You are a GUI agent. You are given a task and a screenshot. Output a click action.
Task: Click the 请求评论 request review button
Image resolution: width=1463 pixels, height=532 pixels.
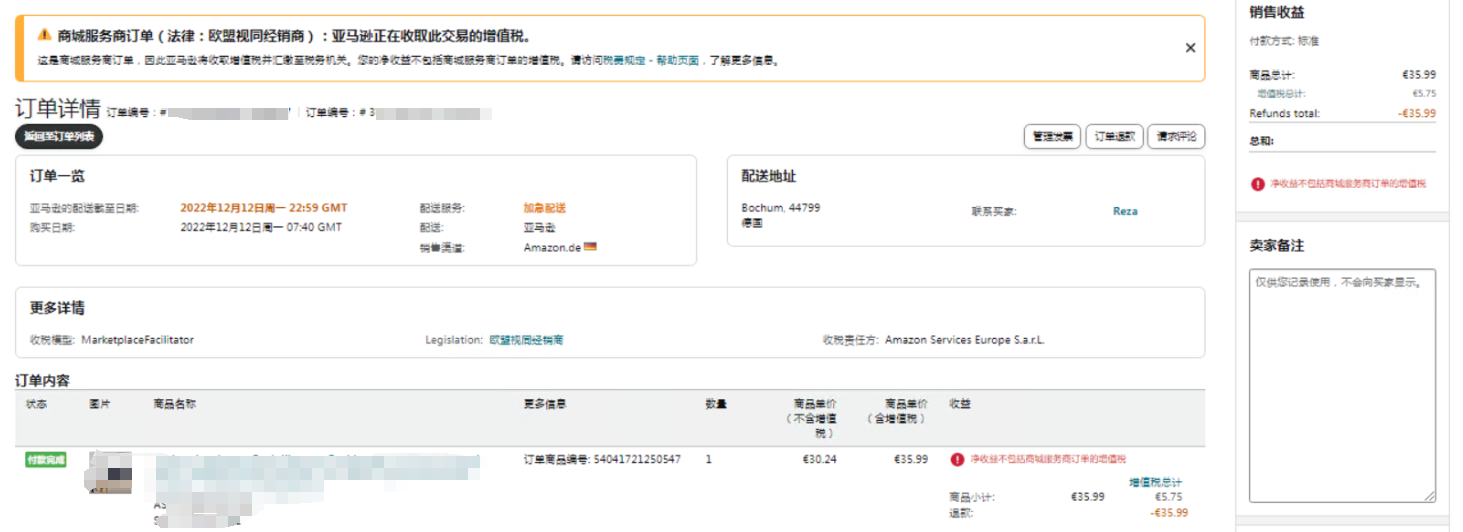click(x=1176, y=137)
